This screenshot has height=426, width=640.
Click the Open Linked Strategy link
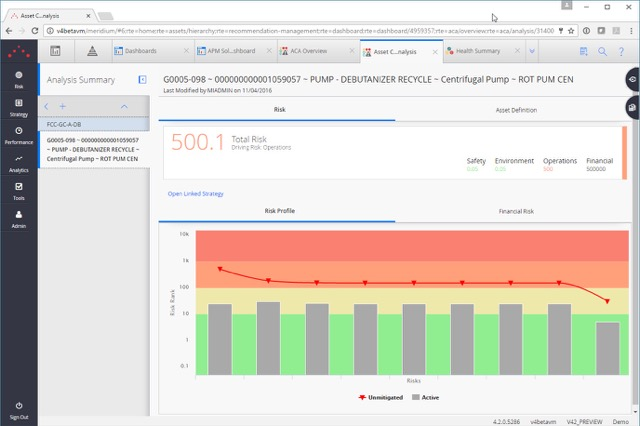point(194,193)
